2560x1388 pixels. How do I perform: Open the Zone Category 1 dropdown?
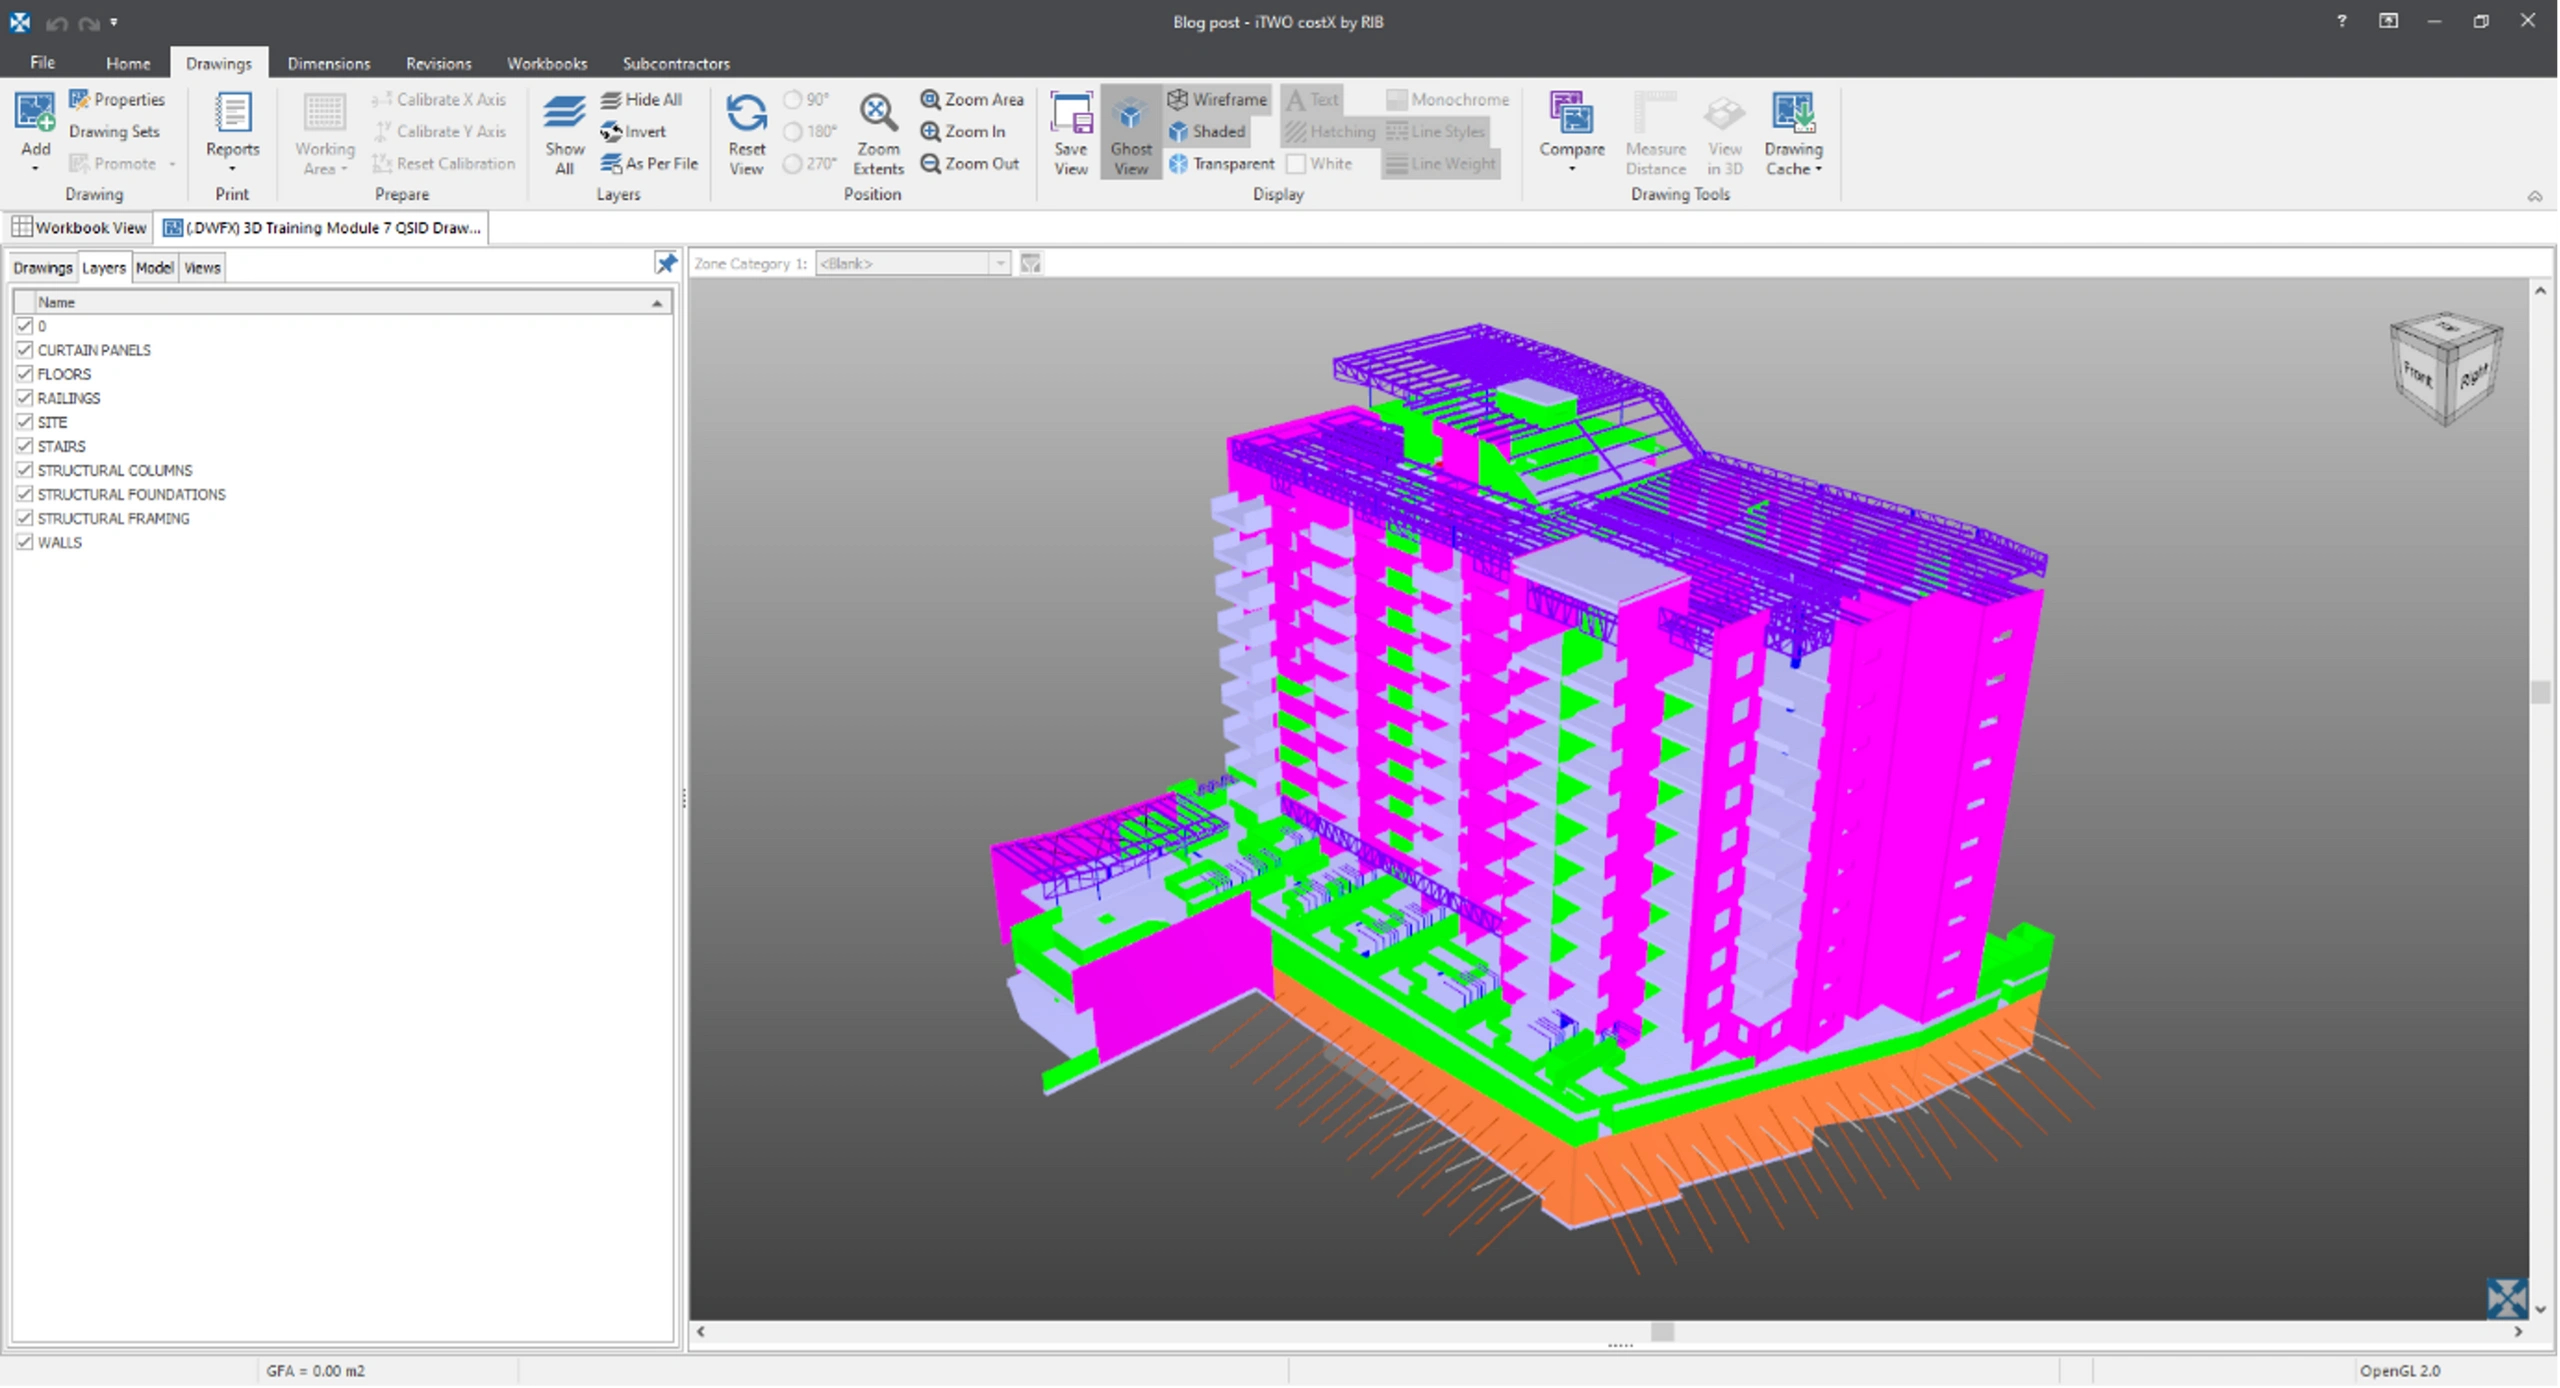coord(999,263)
